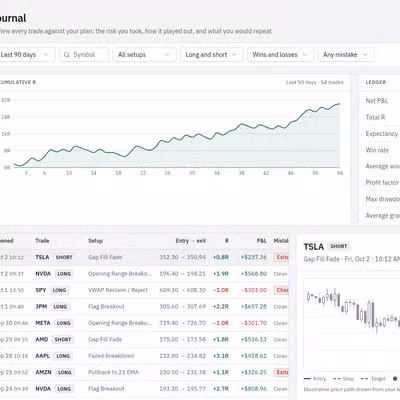Click the -$303.00 P&L value
Screen dimensions: 400x400
(254, 290)
